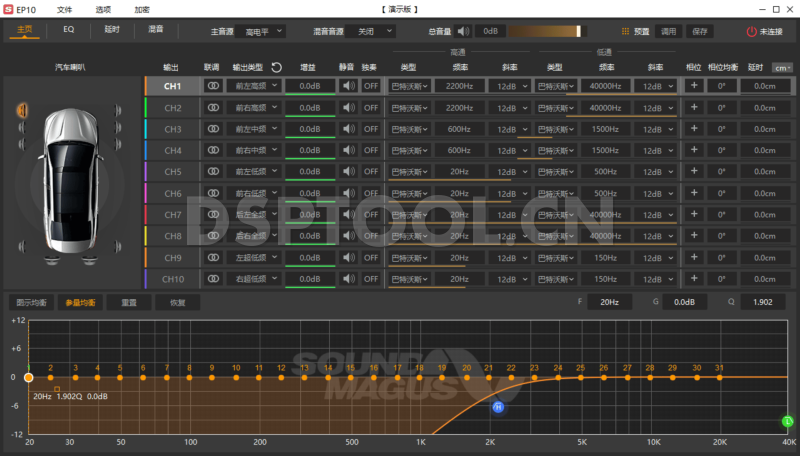This screenshot has height=456, width=800.
Task: Switch to the 主页 tab
Action: coord(24,30)
